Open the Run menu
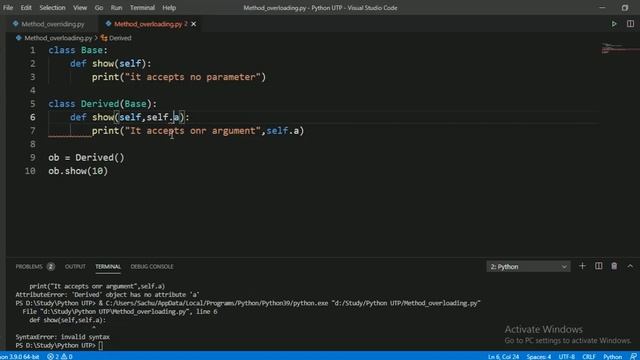This screenshot has height=360, width=640. (x=116, y=8)
